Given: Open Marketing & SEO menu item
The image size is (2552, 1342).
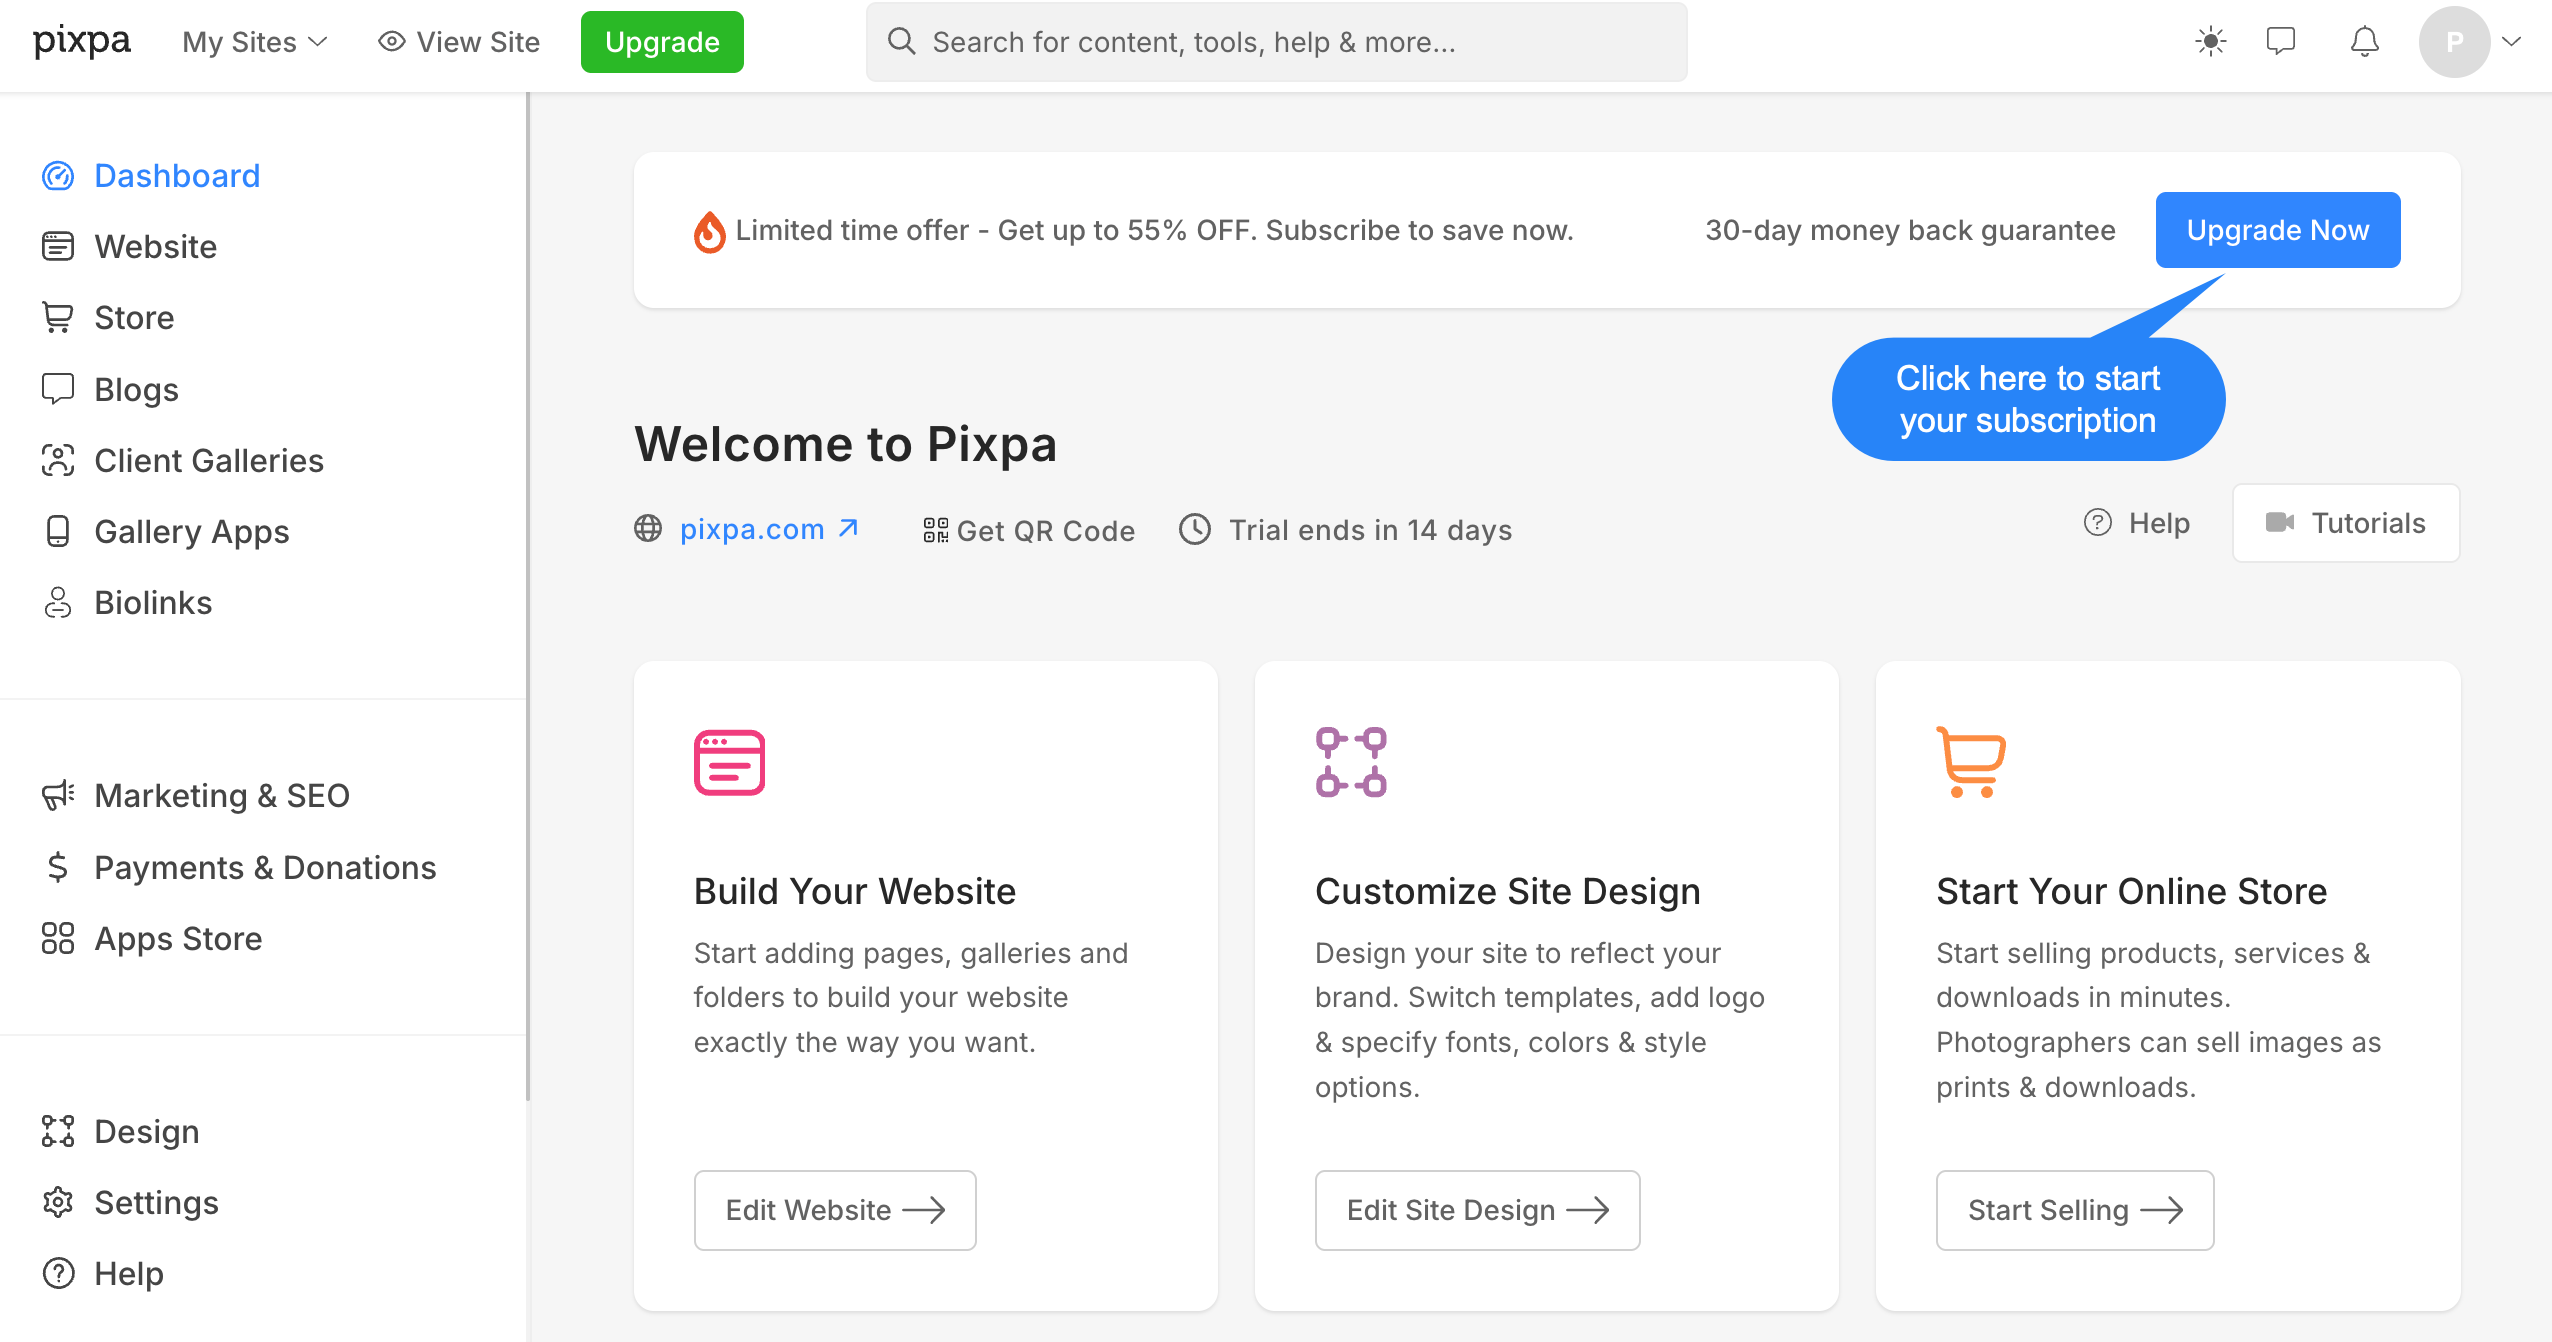Looking at the screenshot, I should 221,796.
